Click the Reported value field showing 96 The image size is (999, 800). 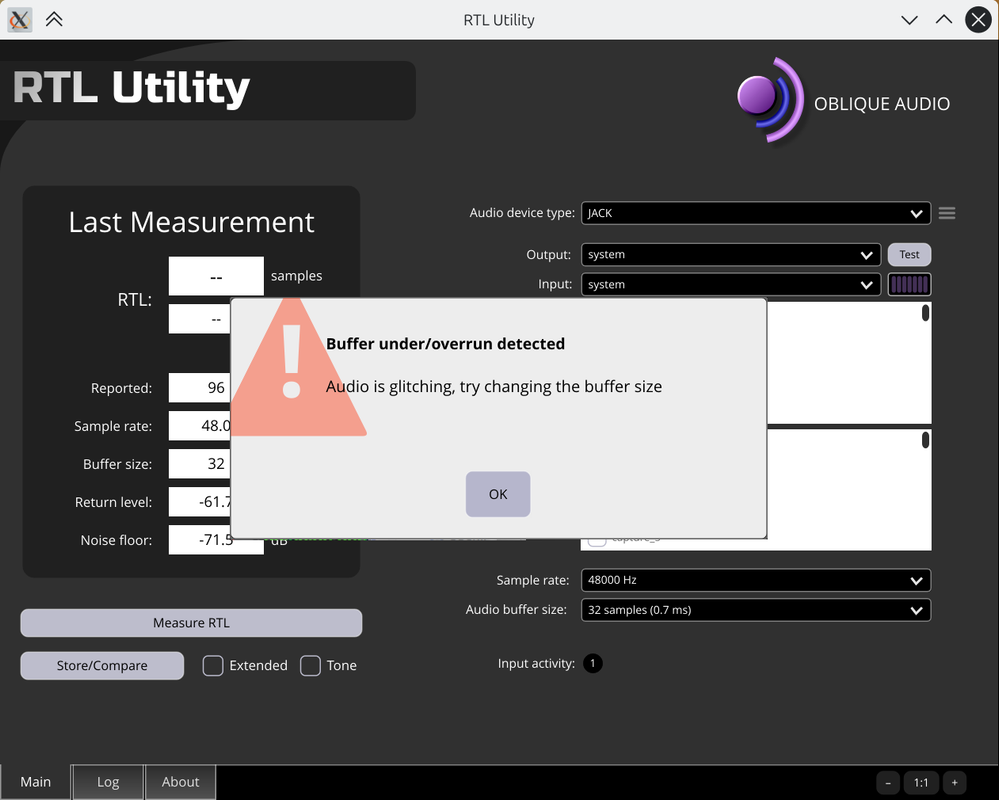pos(200,388)
